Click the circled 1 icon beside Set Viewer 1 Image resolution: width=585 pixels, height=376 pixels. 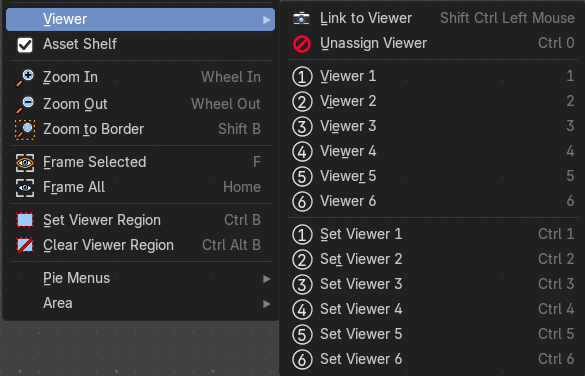pos(302,235)
